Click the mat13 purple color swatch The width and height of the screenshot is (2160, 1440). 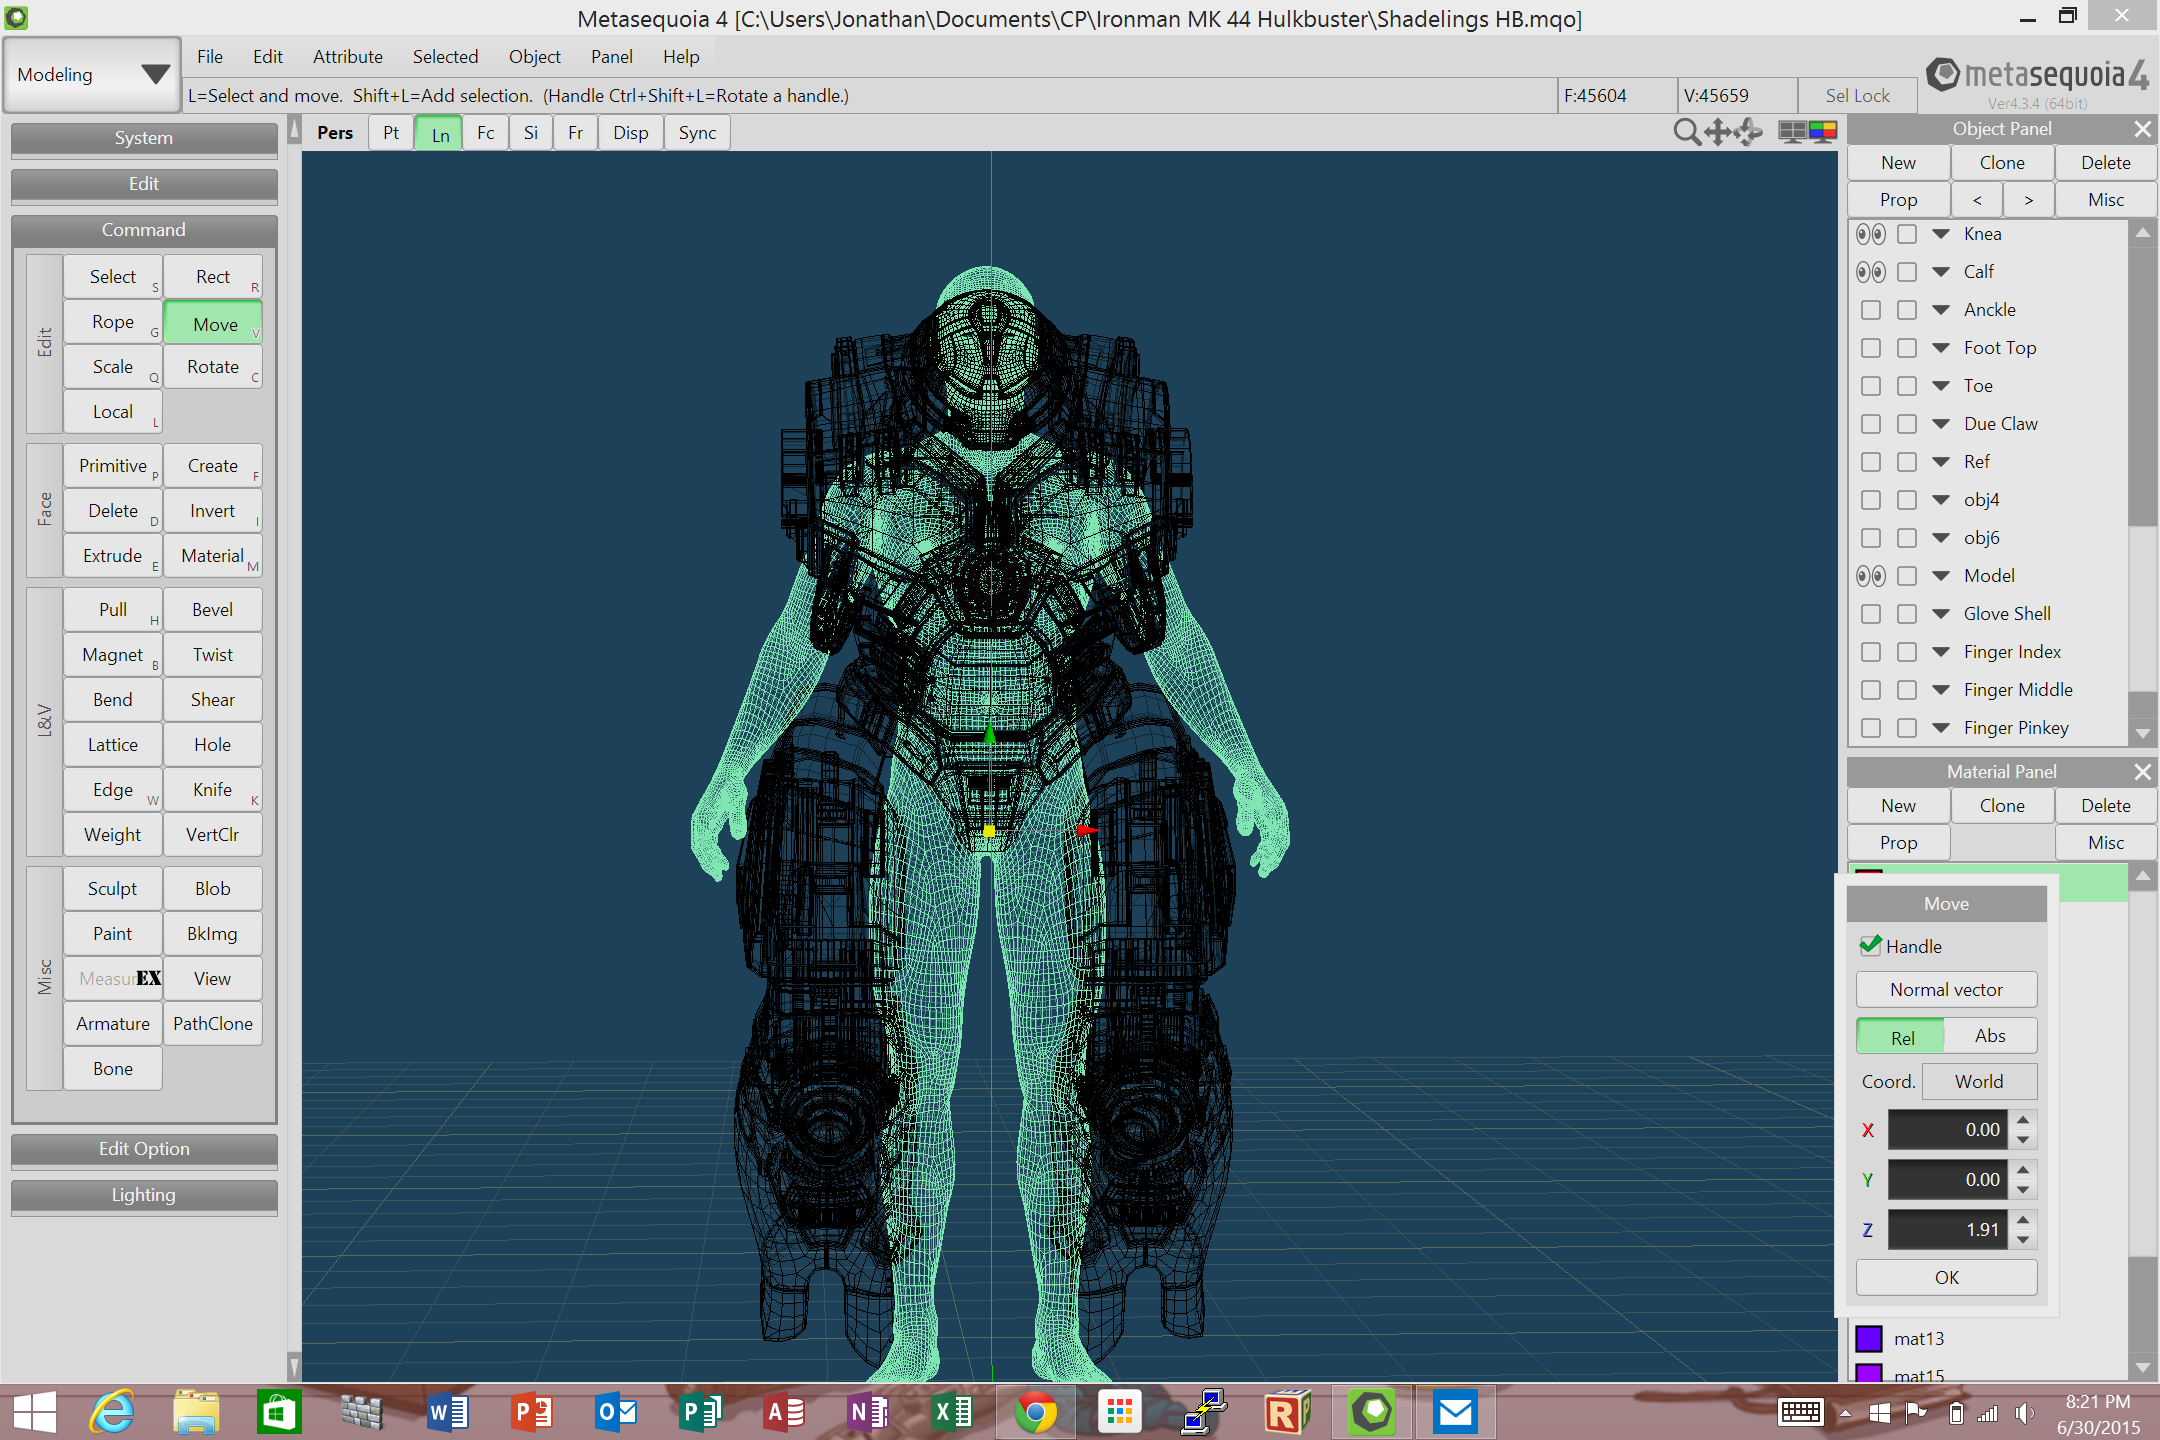[1869, 1339]
